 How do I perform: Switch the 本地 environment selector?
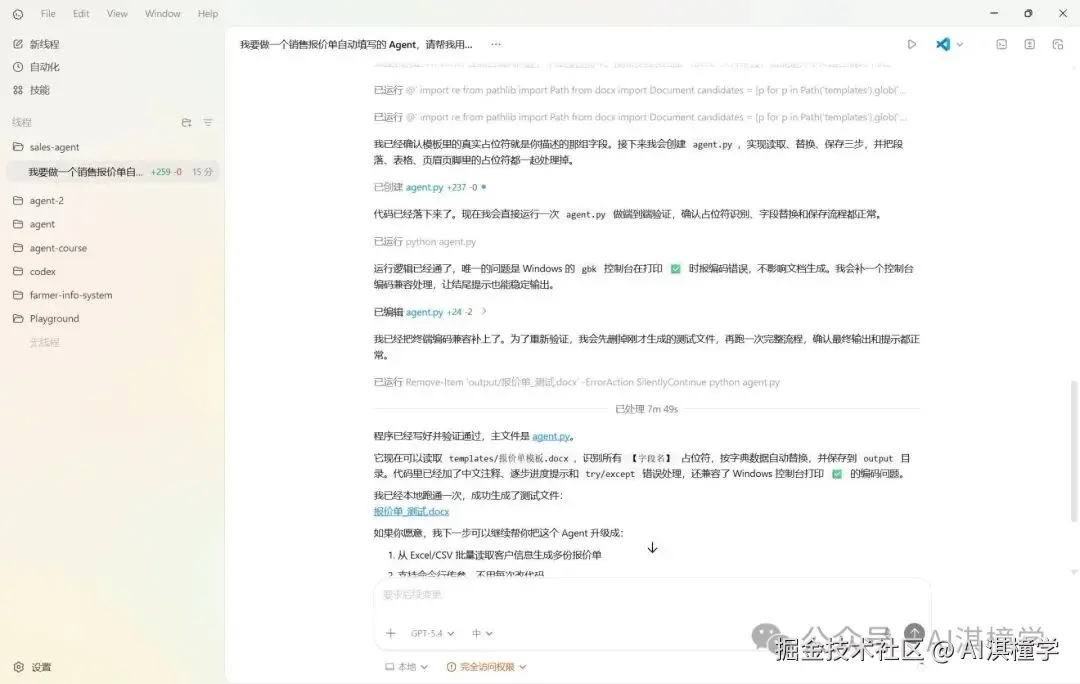tap(404, 666)
